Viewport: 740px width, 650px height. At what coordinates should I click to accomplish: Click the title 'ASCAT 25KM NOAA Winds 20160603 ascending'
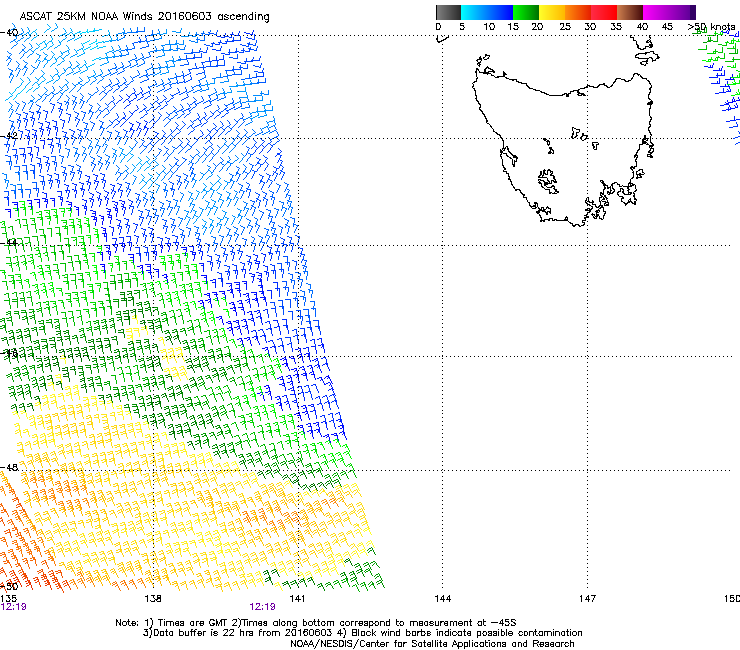(144, 17)
